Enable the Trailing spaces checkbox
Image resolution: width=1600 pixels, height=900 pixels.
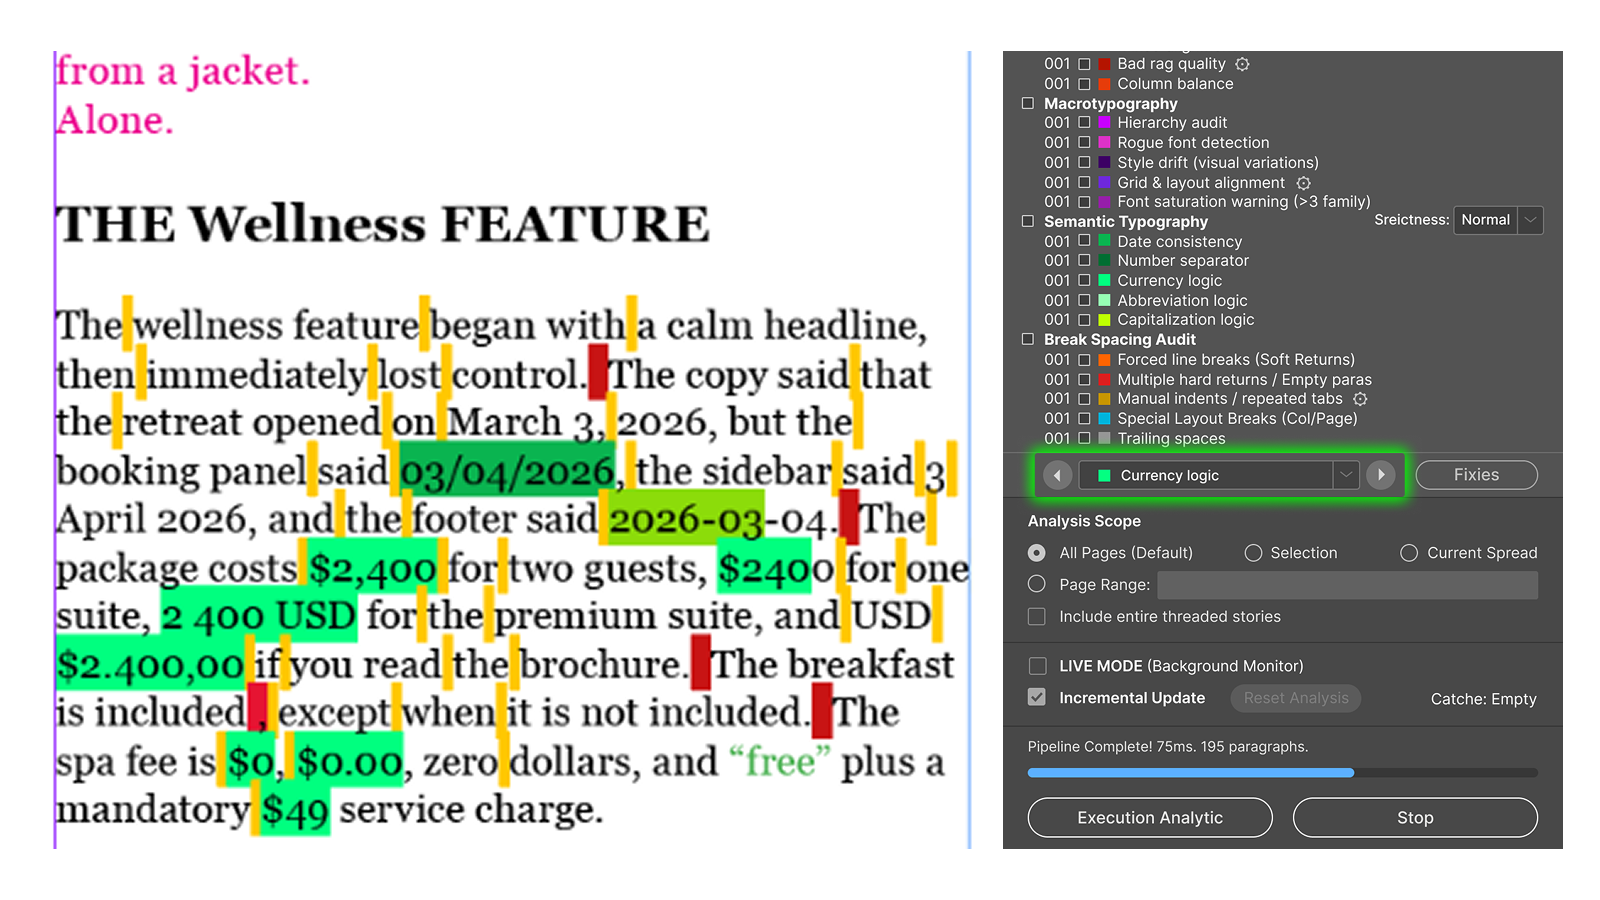[1084, 439]
